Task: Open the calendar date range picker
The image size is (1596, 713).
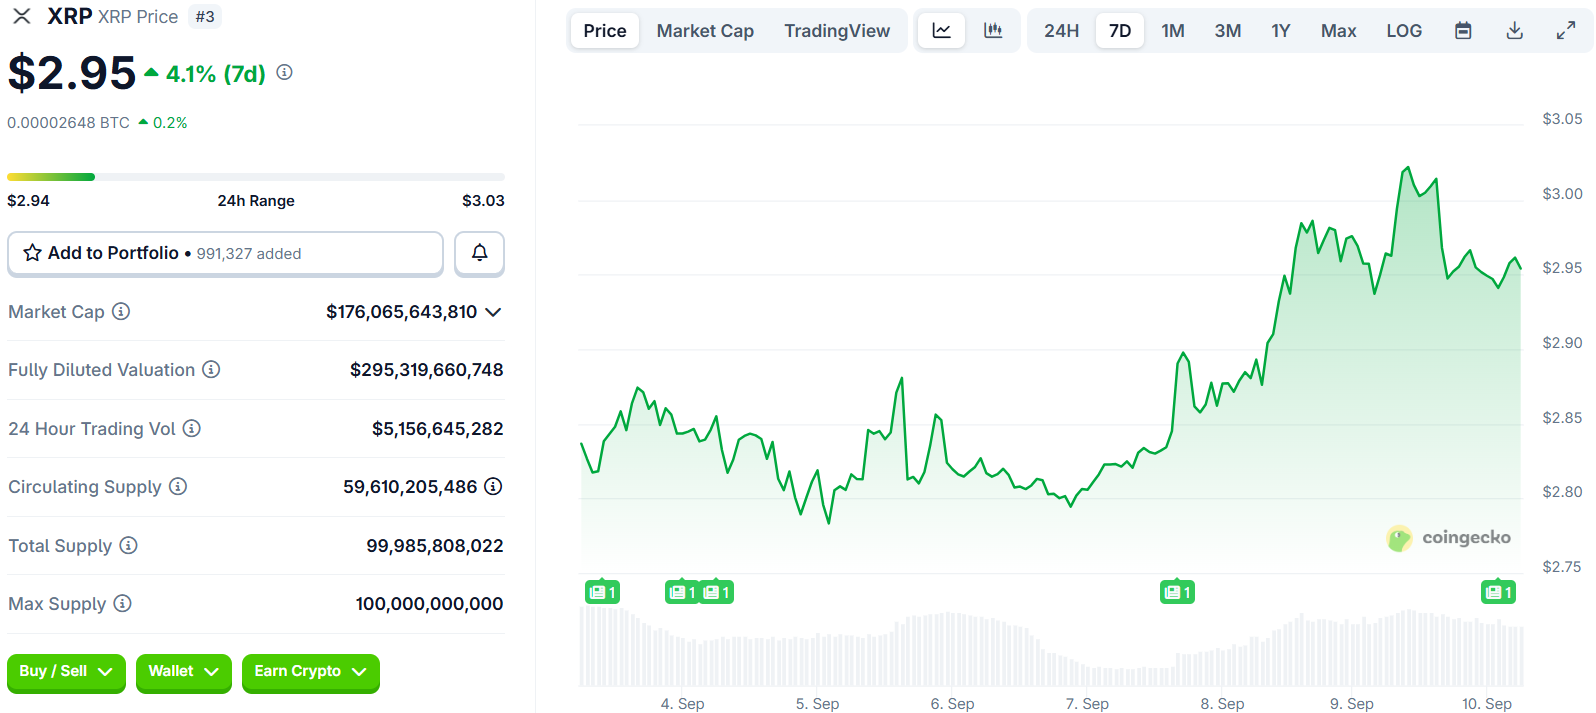Action: click(1463, 31)
